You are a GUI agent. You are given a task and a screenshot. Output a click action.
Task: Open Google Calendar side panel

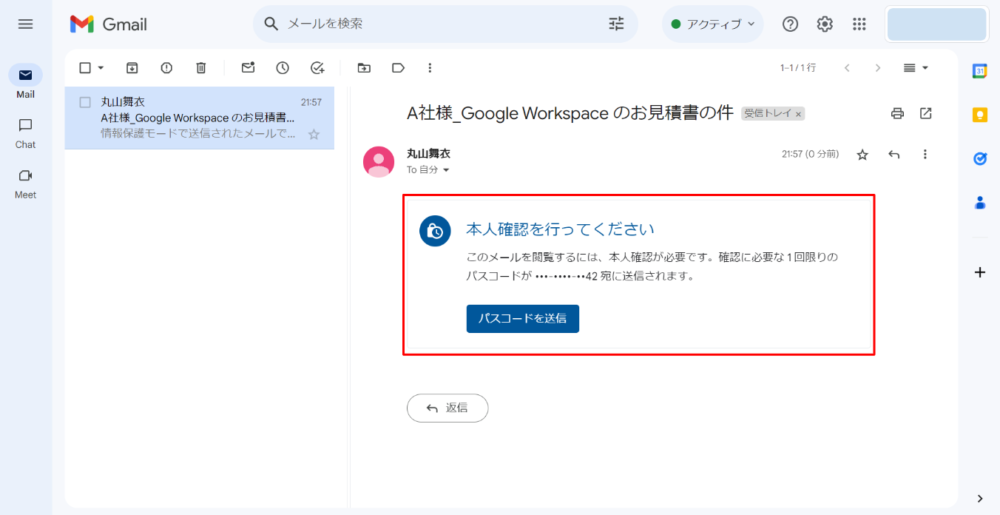point(980,71)
